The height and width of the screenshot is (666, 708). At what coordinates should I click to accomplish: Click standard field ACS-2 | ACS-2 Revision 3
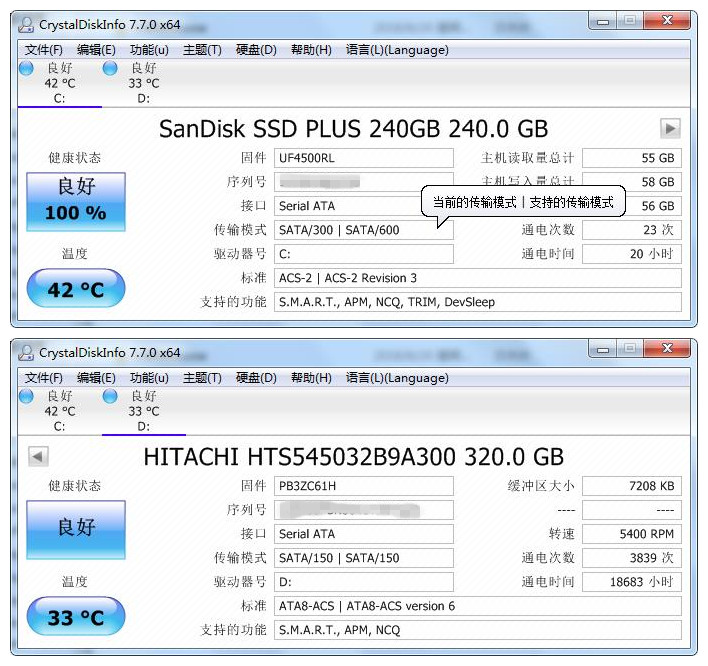[478, 278]
